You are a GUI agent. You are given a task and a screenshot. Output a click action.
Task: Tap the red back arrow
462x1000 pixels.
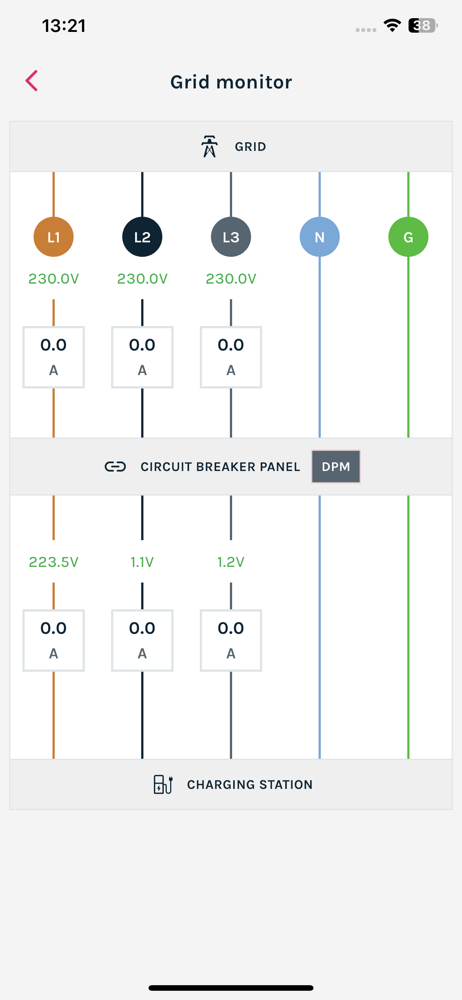click(x=32, y=81)
